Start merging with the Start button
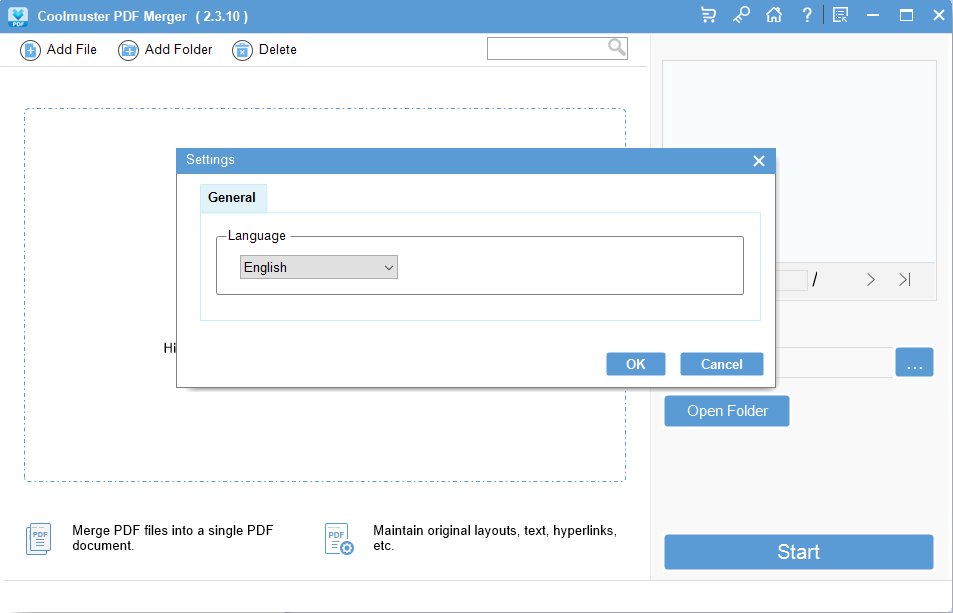Viewport: 953px width, 613px height. (799, 552)
